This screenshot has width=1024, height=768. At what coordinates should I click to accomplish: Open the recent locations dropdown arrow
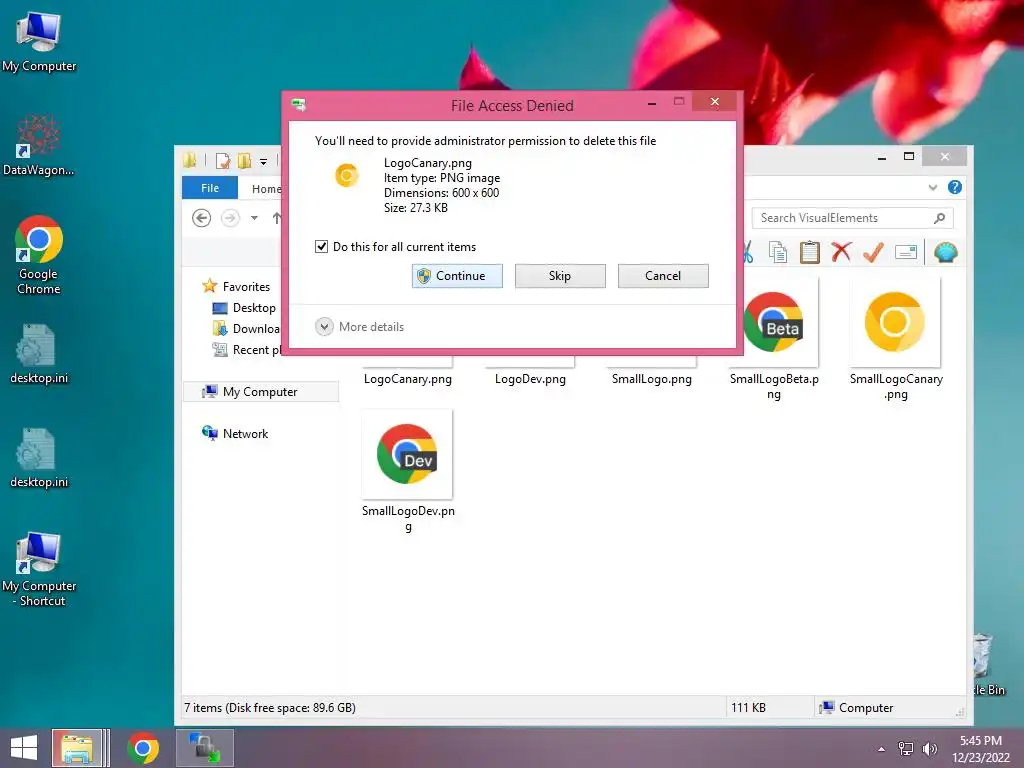click(x=254, y=218)
